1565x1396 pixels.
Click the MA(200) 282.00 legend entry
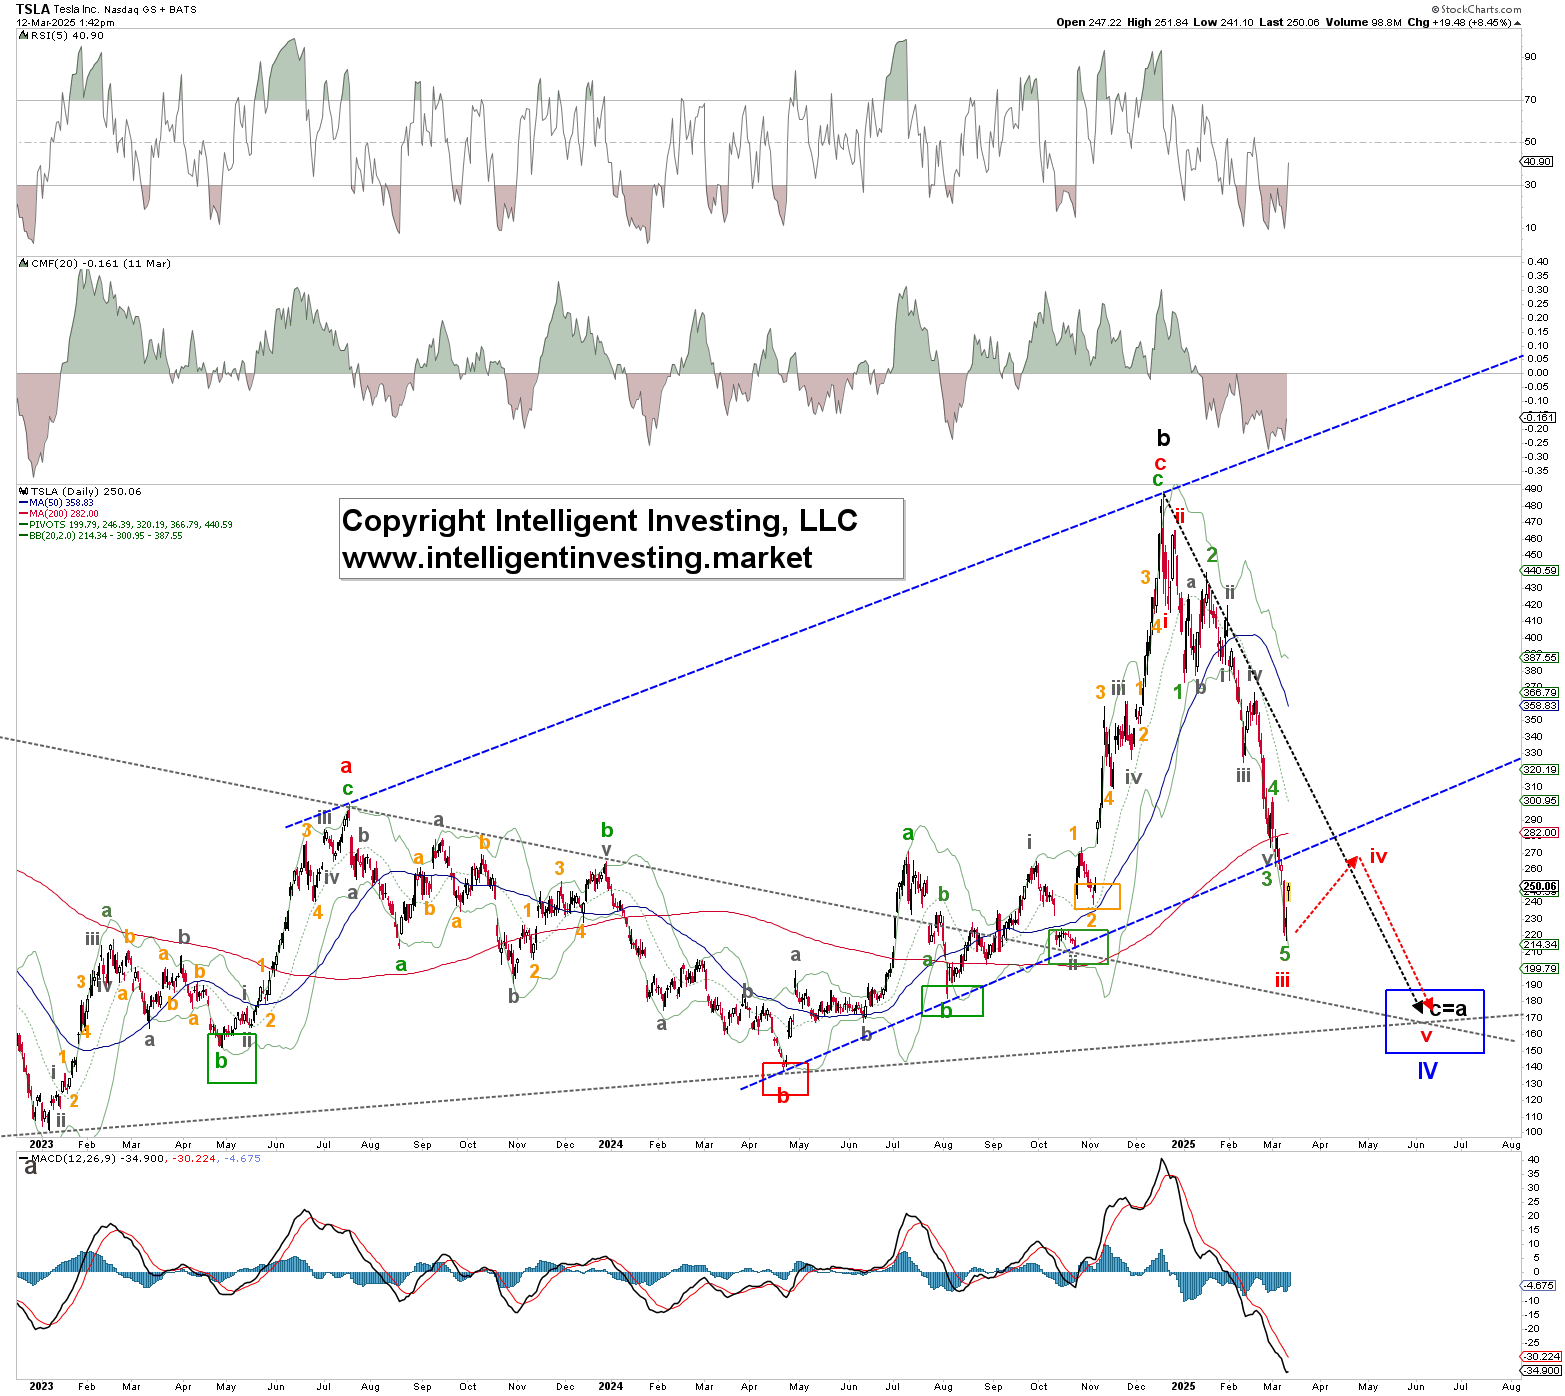pos(59,514)
